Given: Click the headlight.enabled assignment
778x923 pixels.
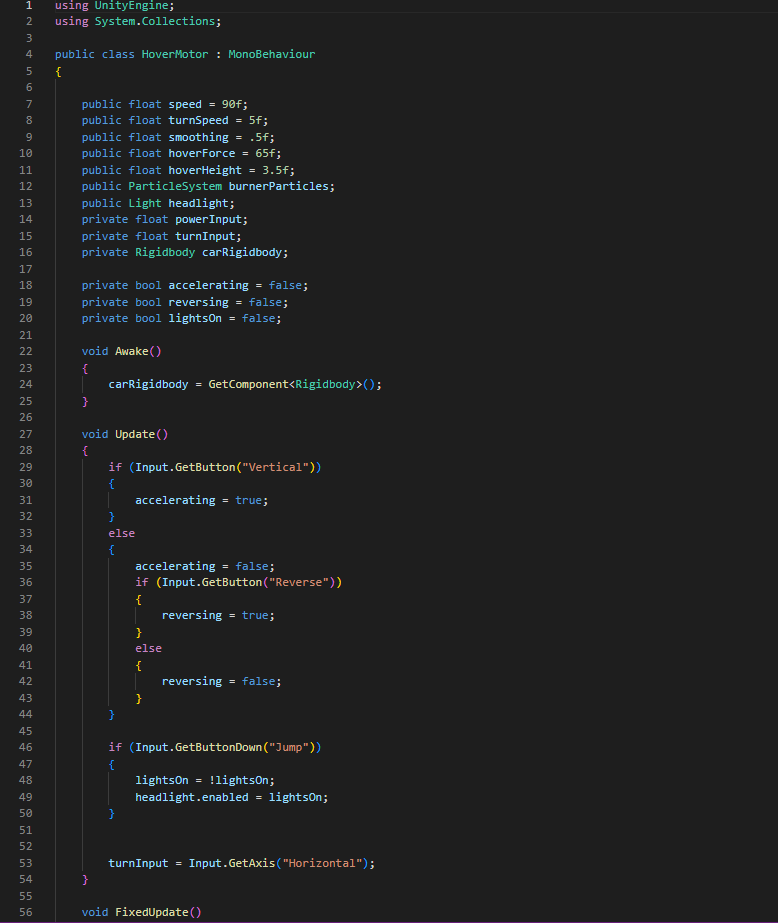Looking at the screenshot, I should coord(191,797).
